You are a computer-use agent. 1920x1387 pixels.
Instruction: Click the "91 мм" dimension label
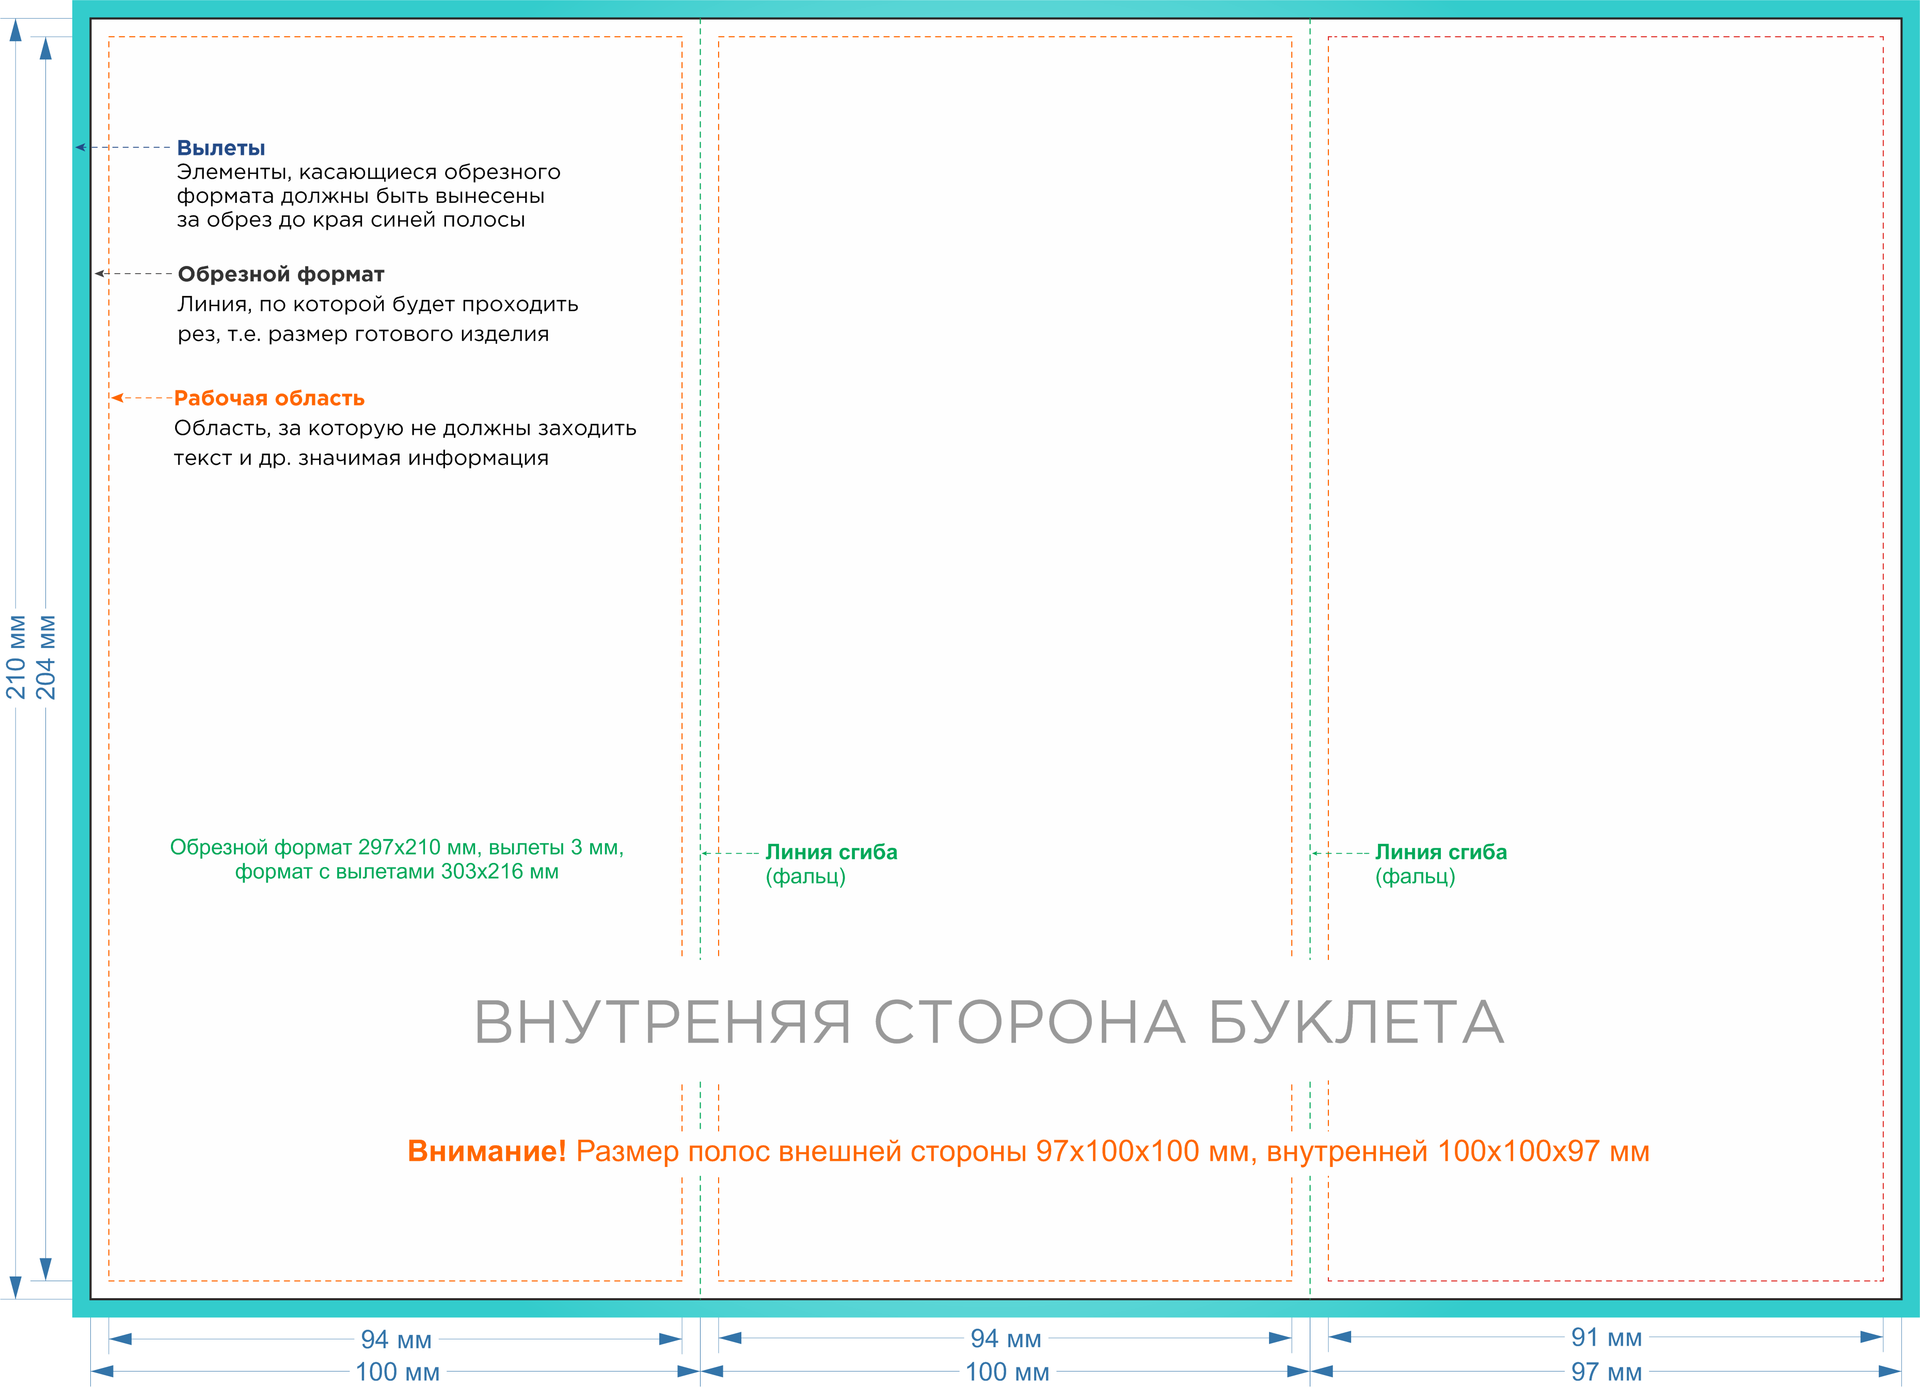click(x=1607, y=1337)
